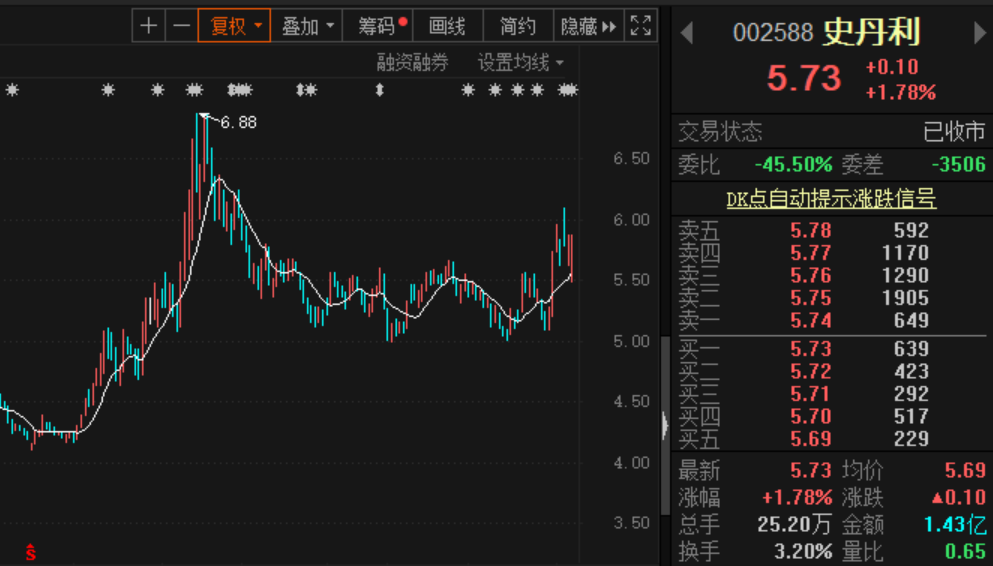Click DK点自动提示涨跌信号 link
The height and width of the screenshot is (566, 993).
point(831,199)
